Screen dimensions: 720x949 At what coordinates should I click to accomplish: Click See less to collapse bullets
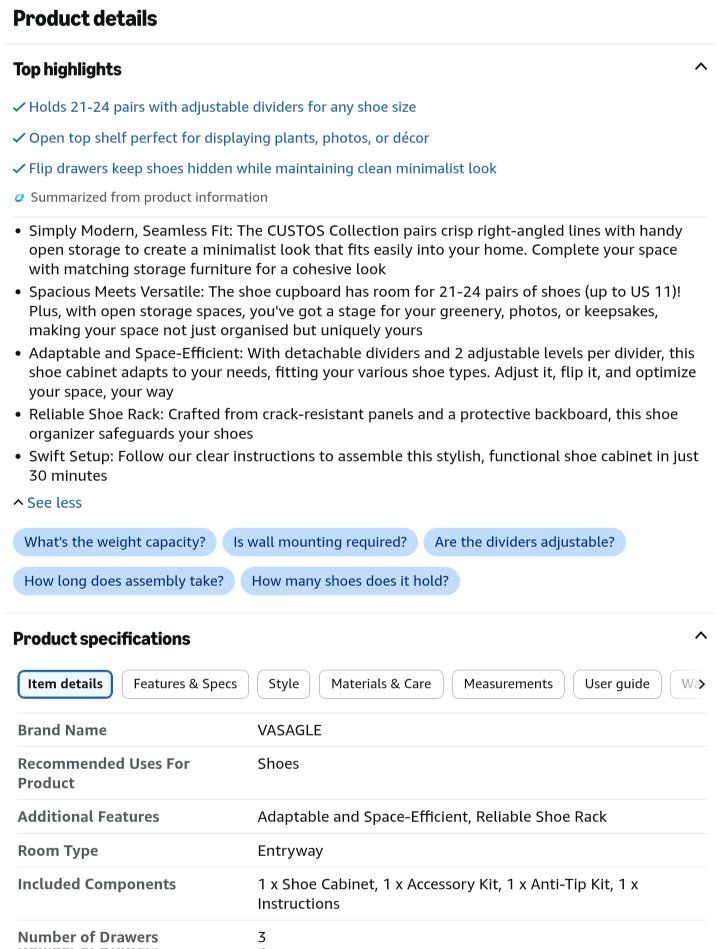point(47,503)
